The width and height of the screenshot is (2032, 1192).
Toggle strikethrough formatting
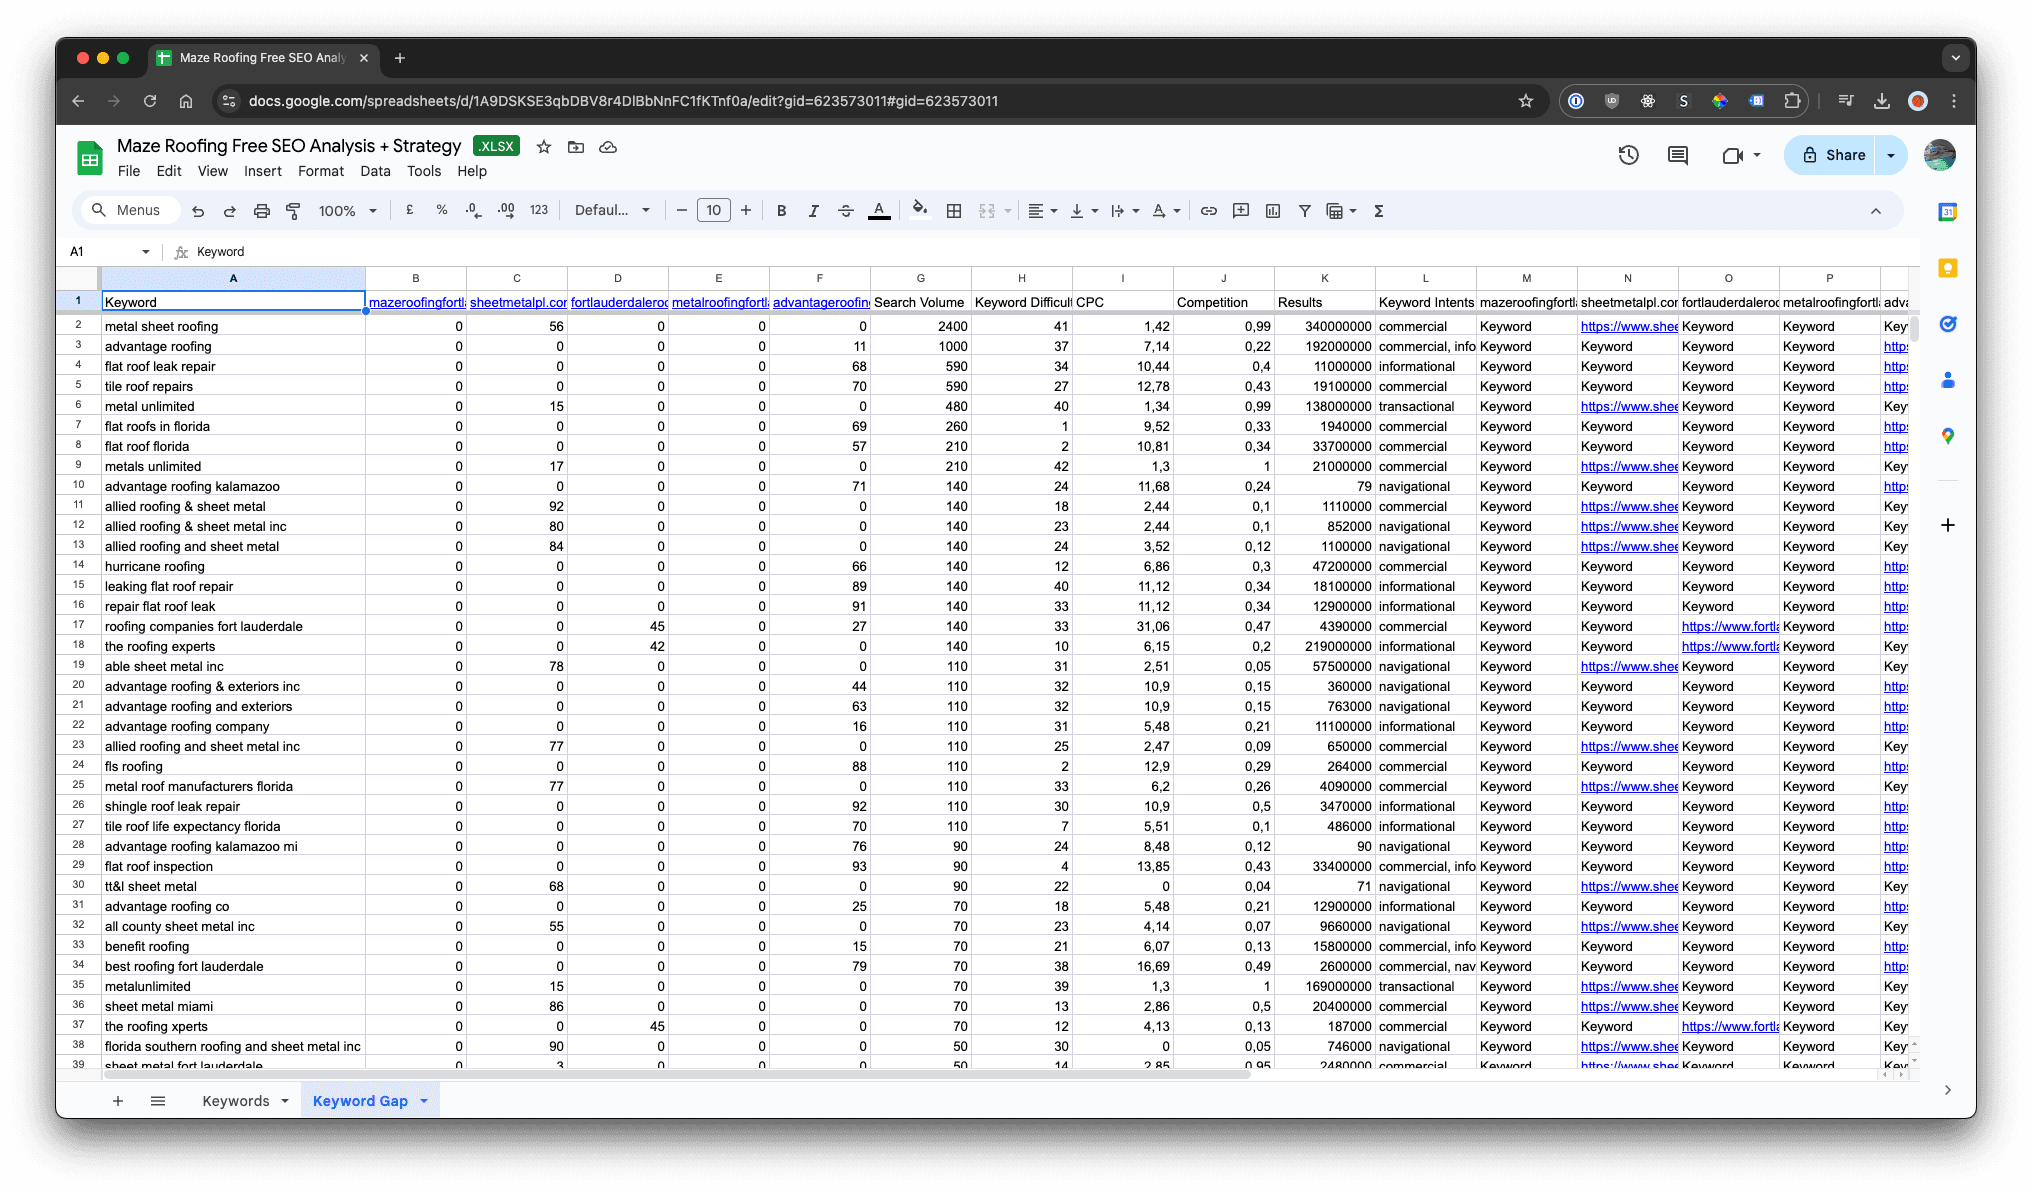(x=845, y=211)
